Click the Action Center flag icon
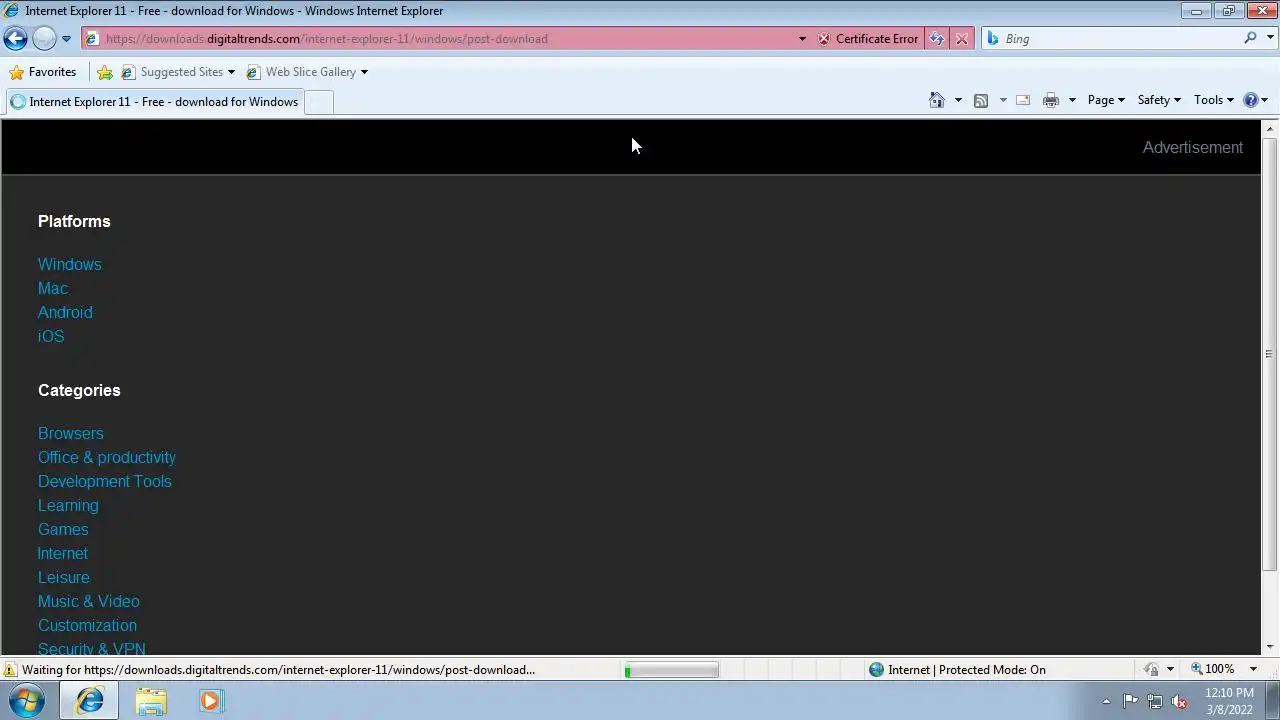Screen dimensions: 1280x720 point(1130,701)
